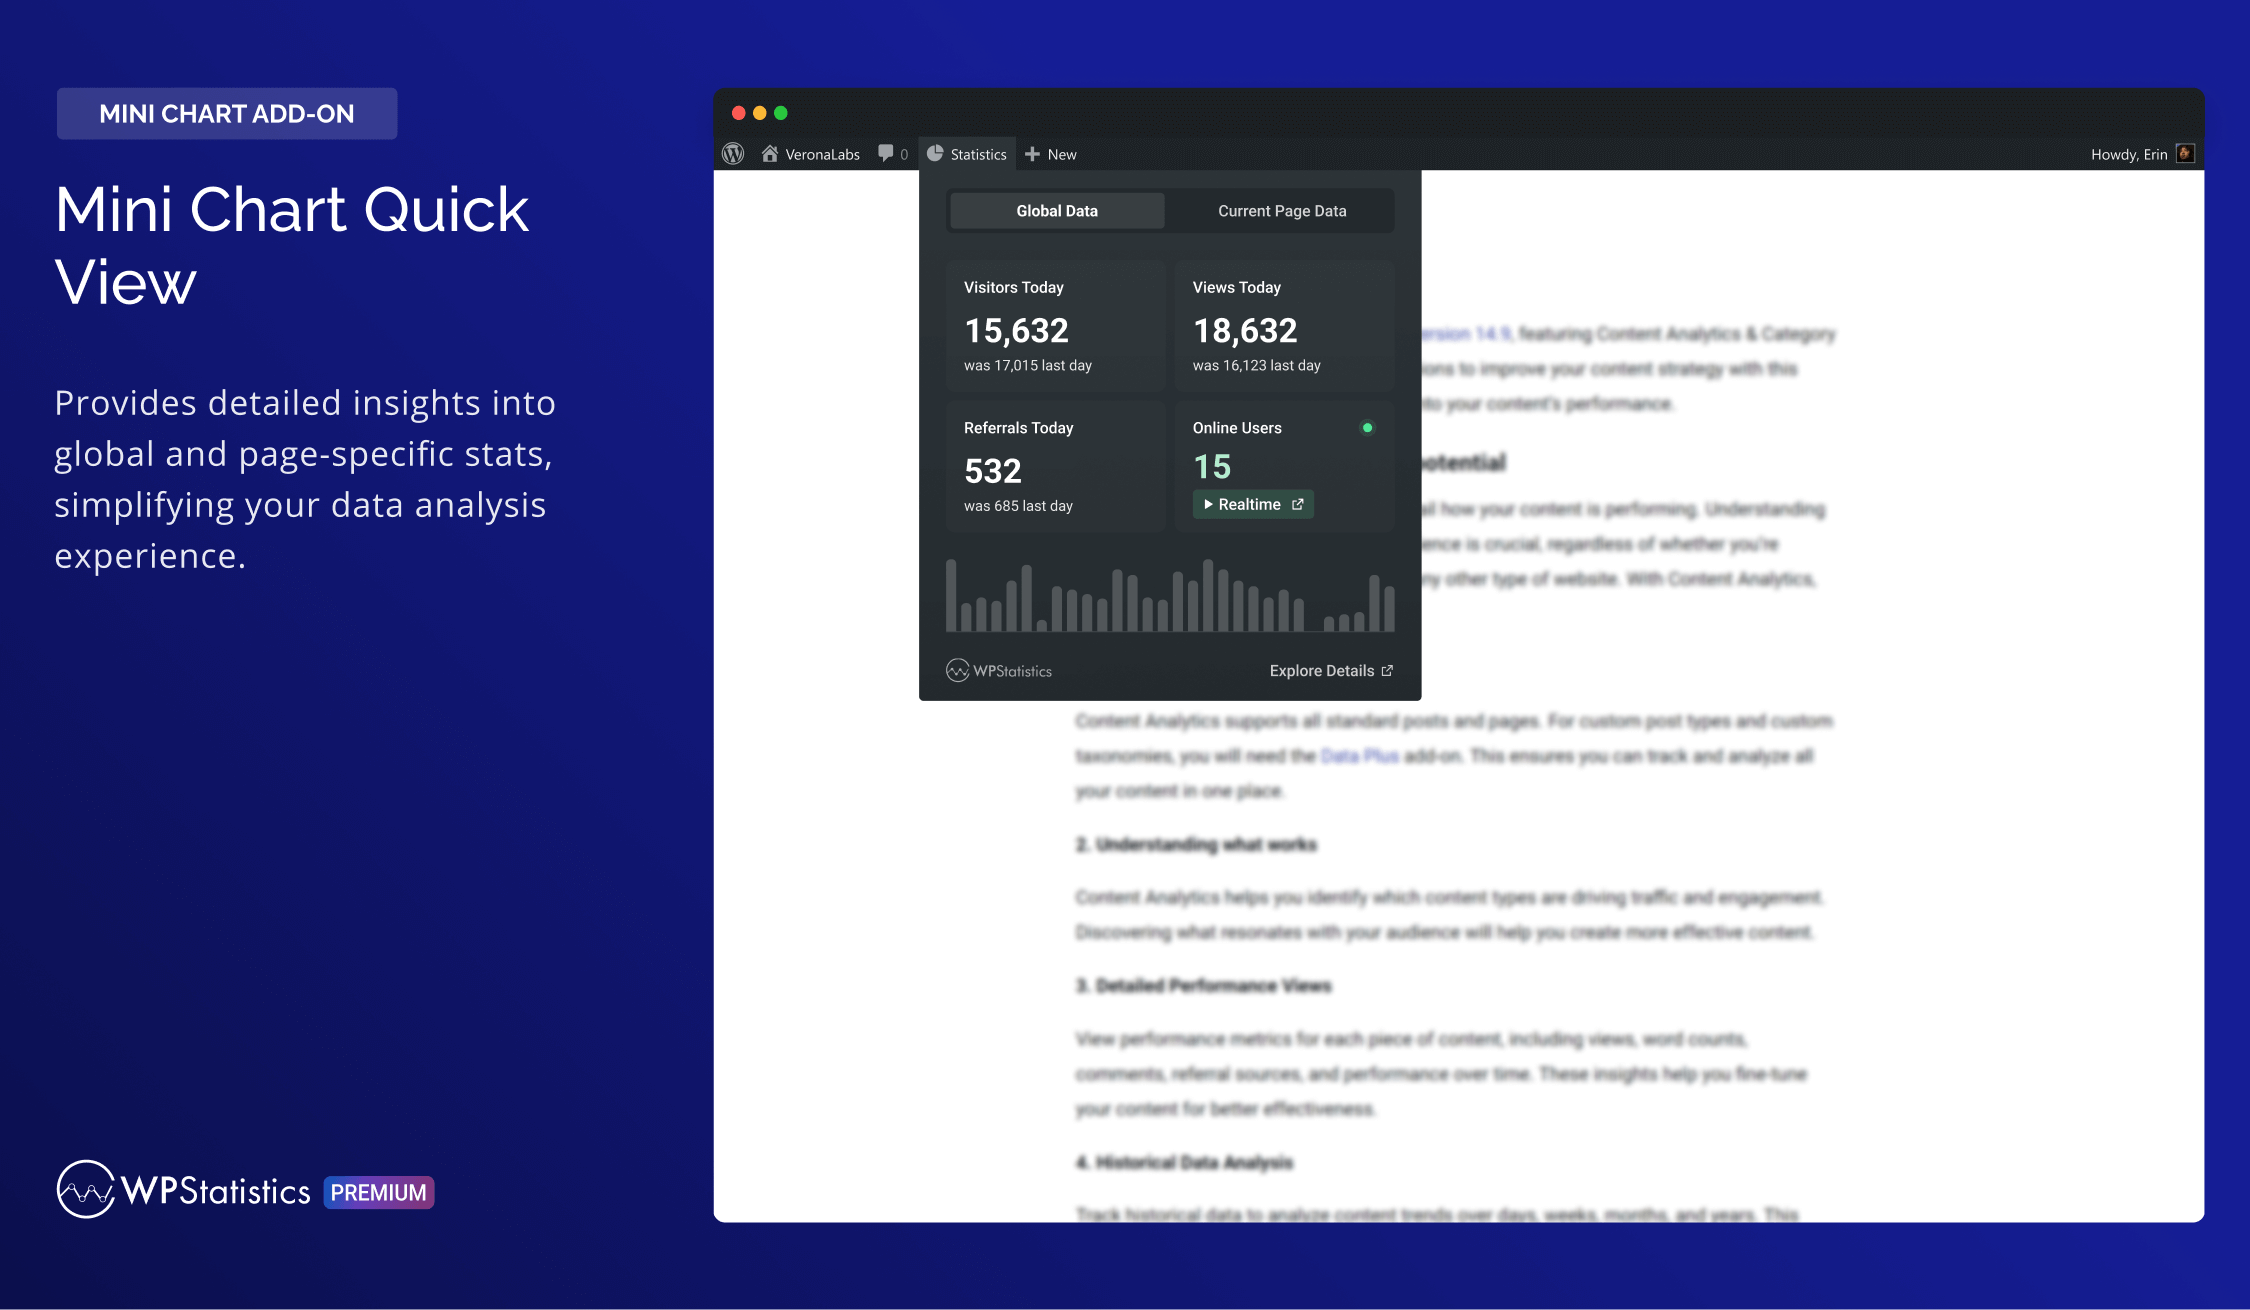The height and width of the screenshot is (1310, 2250).
Task: Click the Visitors Today card
Action: [x=1056, y=326]
